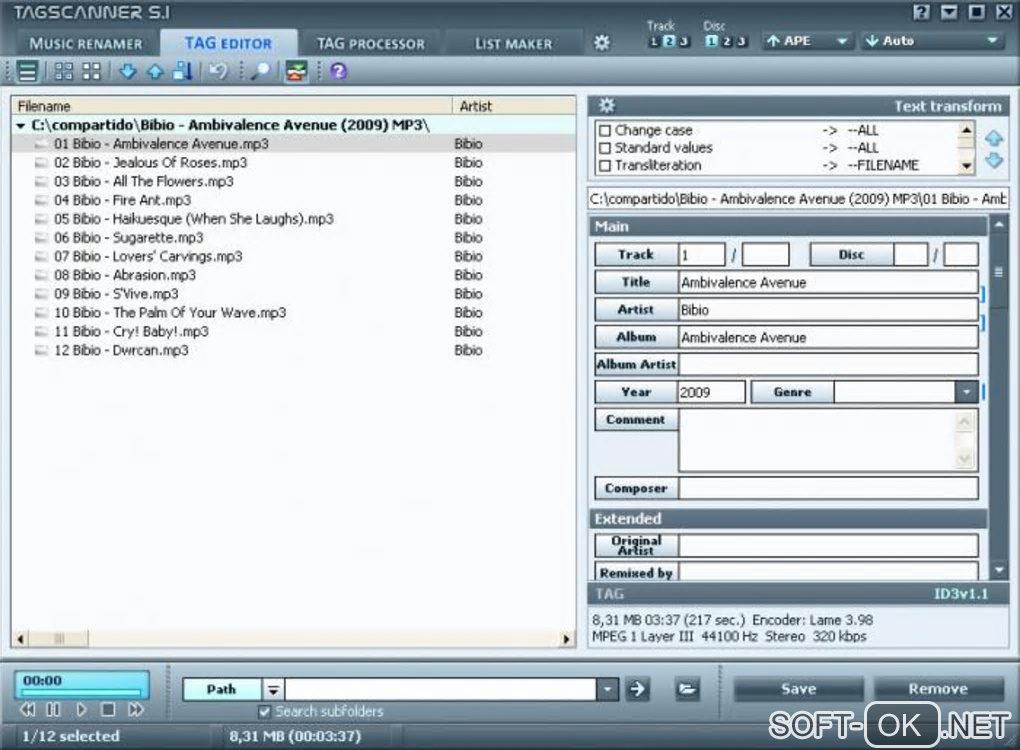The height and width of the screenshot is (750, 1020).
Task: Open the Tag Processor tab
Action: [370, 43]
